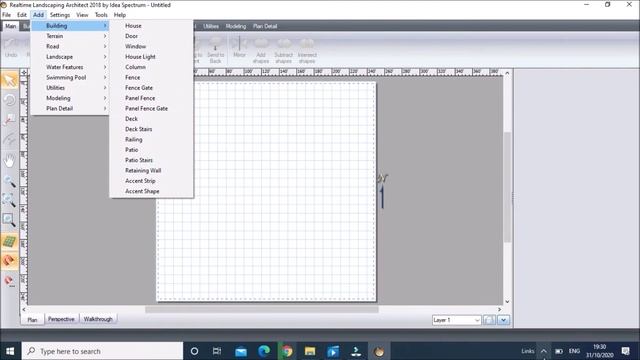
Task: Open the Tools menu
Action: click(x=101, y=15)
